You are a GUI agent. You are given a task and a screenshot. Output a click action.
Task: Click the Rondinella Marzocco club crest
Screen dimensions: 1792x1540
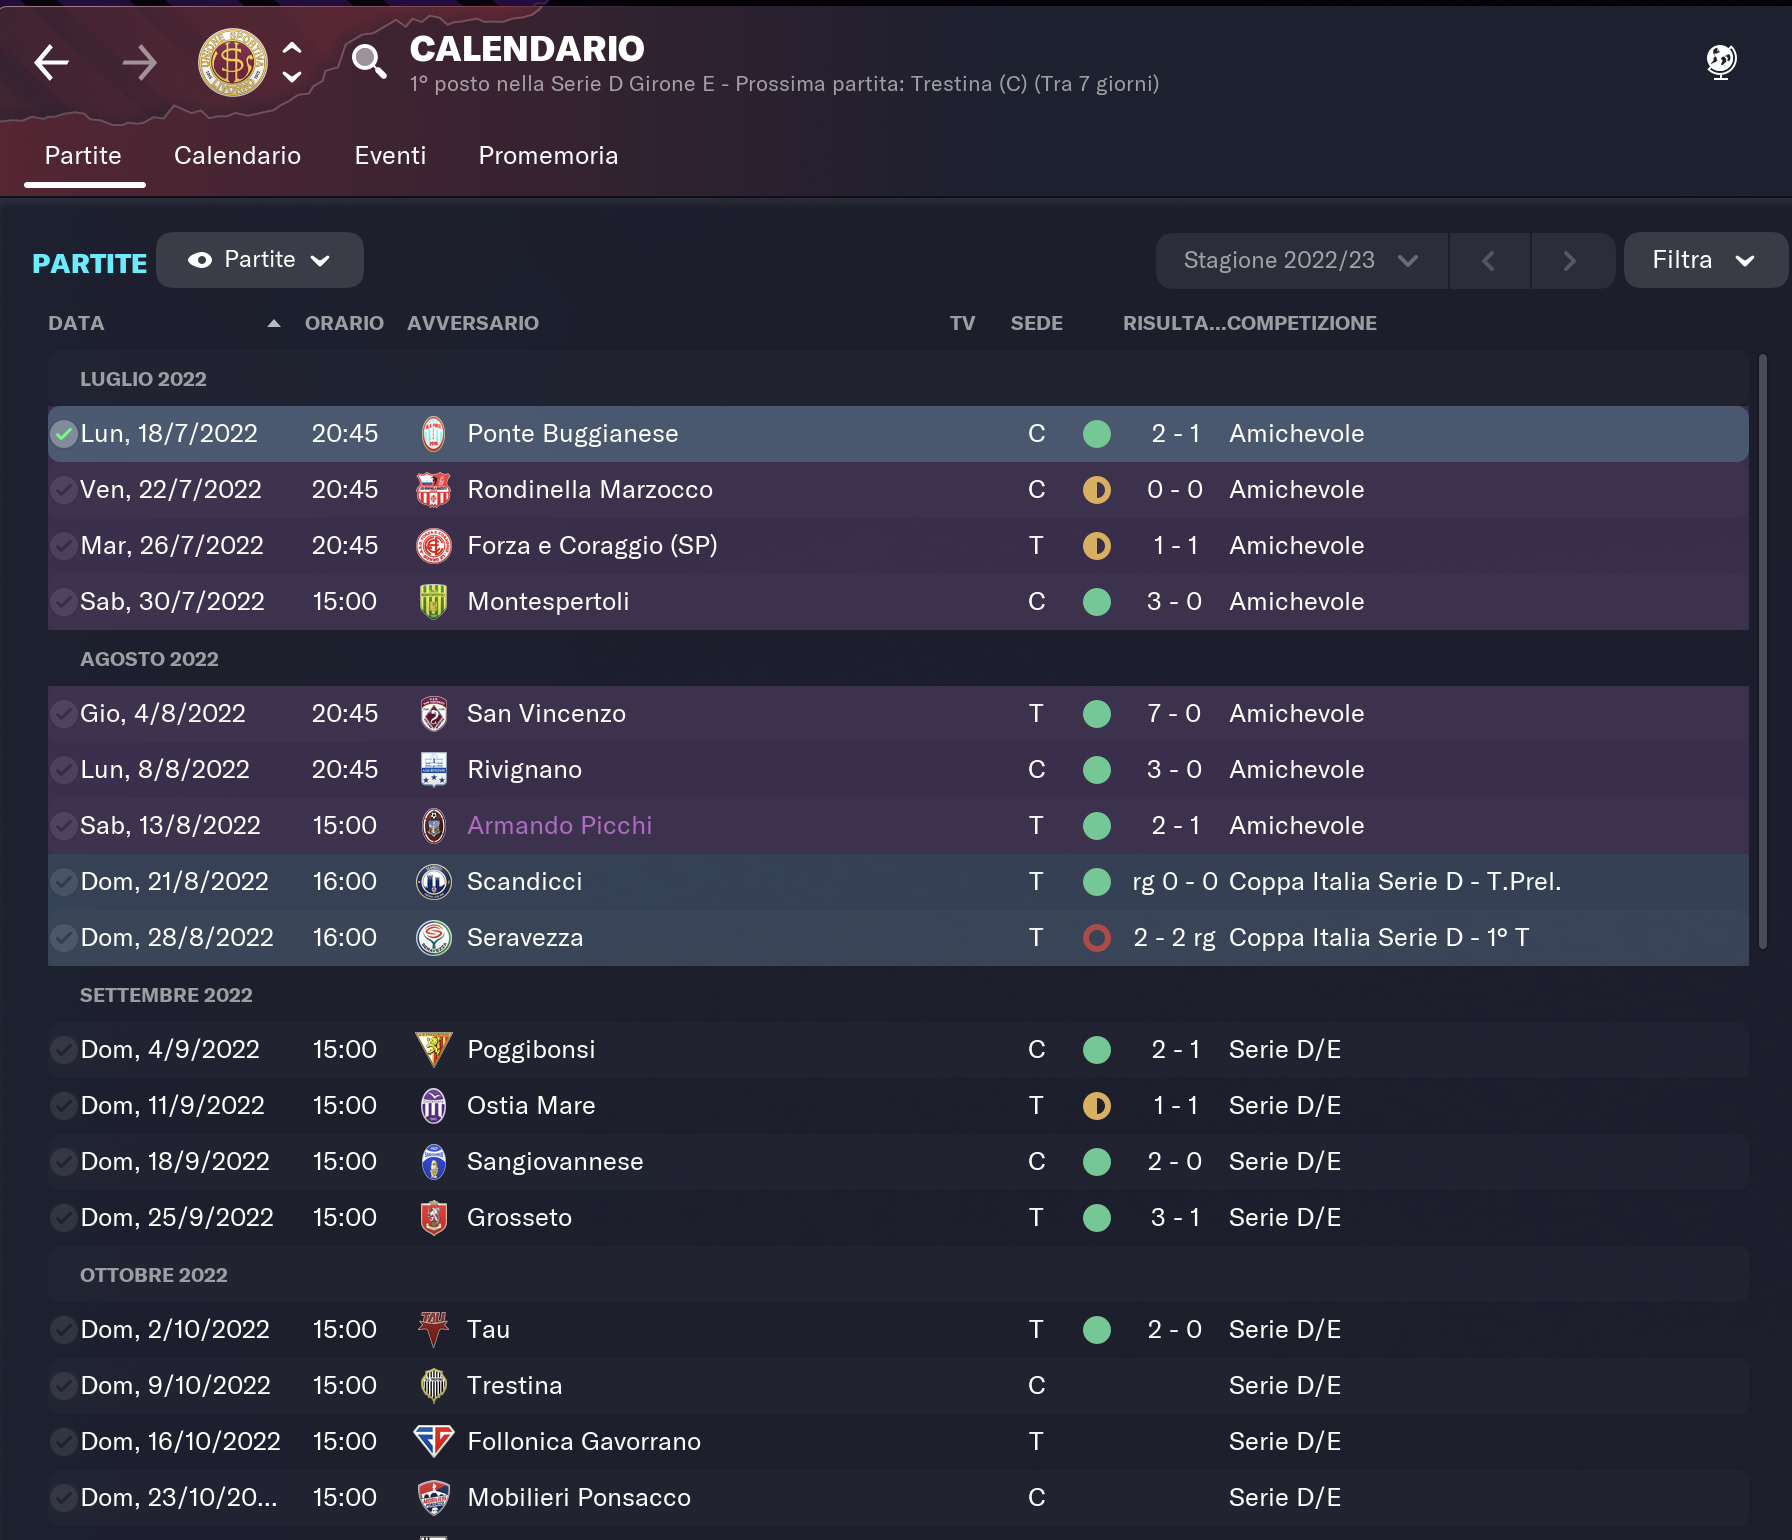click(x=433, y=490)
